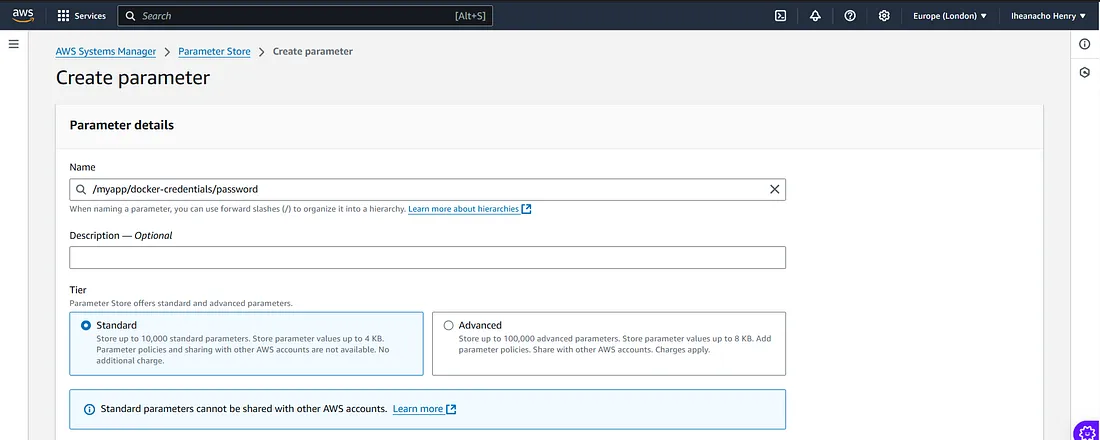
Task: Click the AWS logo home icon
Action: coord(22,15)
